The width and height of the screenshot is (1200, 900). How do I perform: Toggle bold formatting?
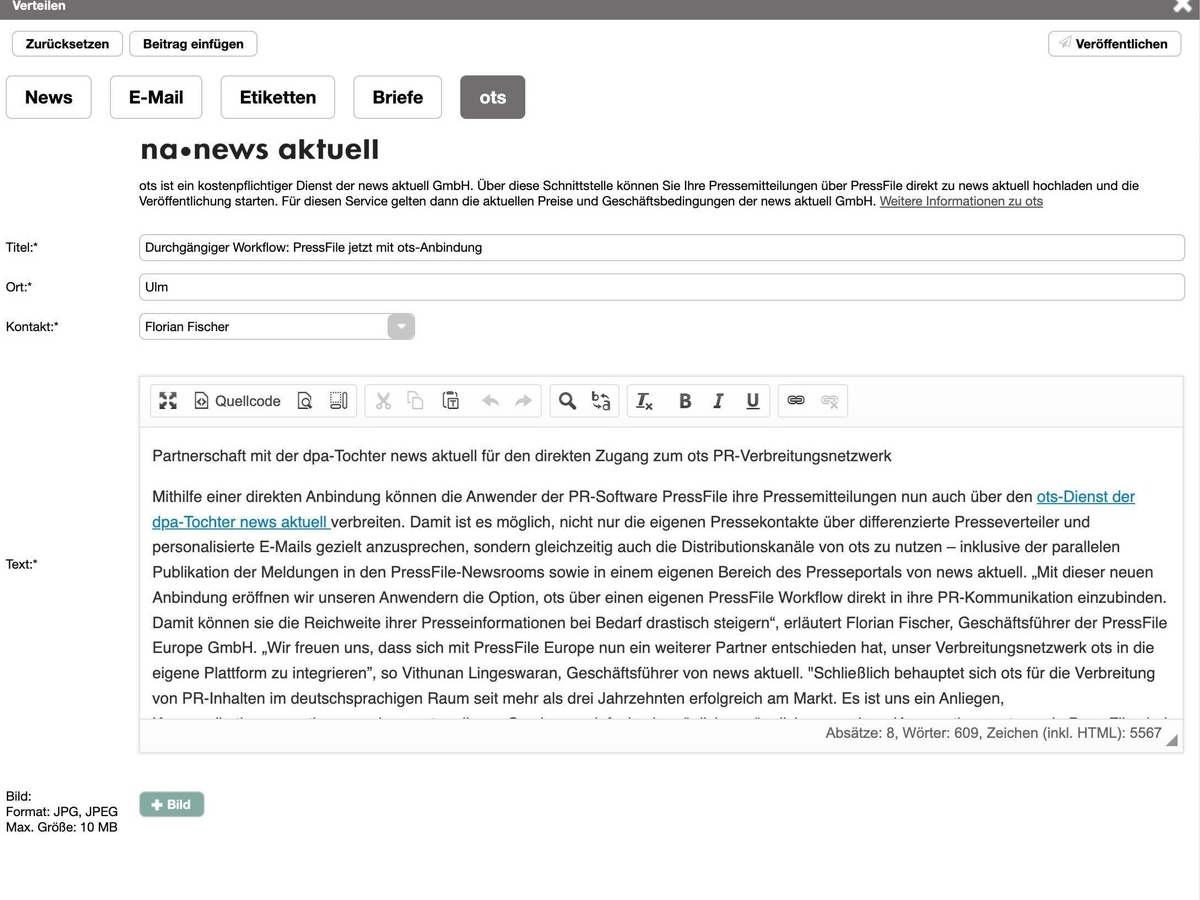point(685,401)
